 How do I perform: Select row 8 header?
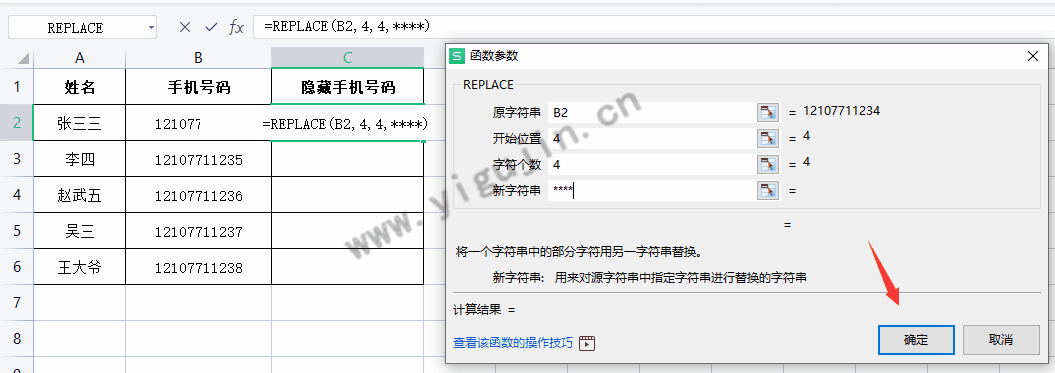17,338
